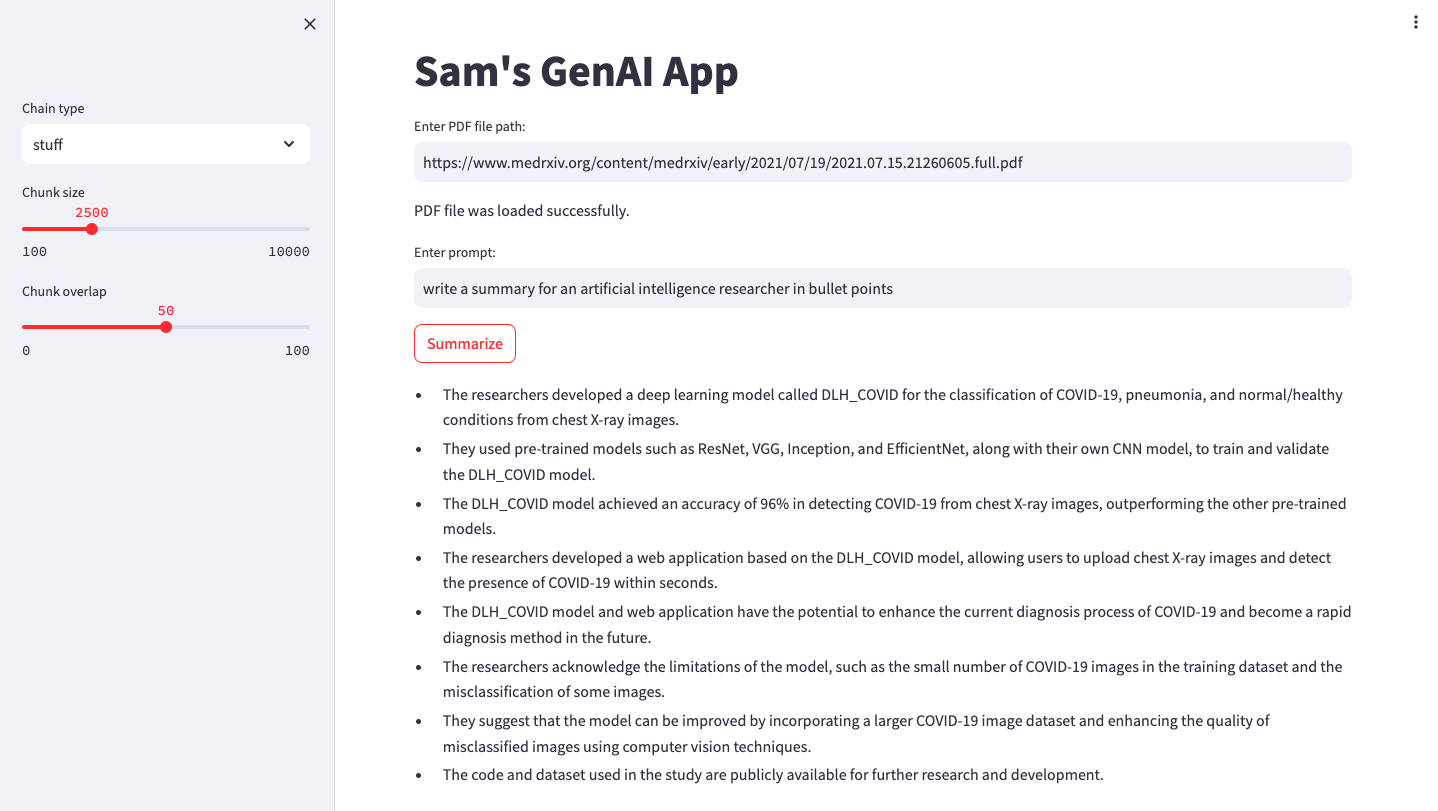Close the sidebar with the X icon
Screen dimensions: 1438x811
(310, 24)
